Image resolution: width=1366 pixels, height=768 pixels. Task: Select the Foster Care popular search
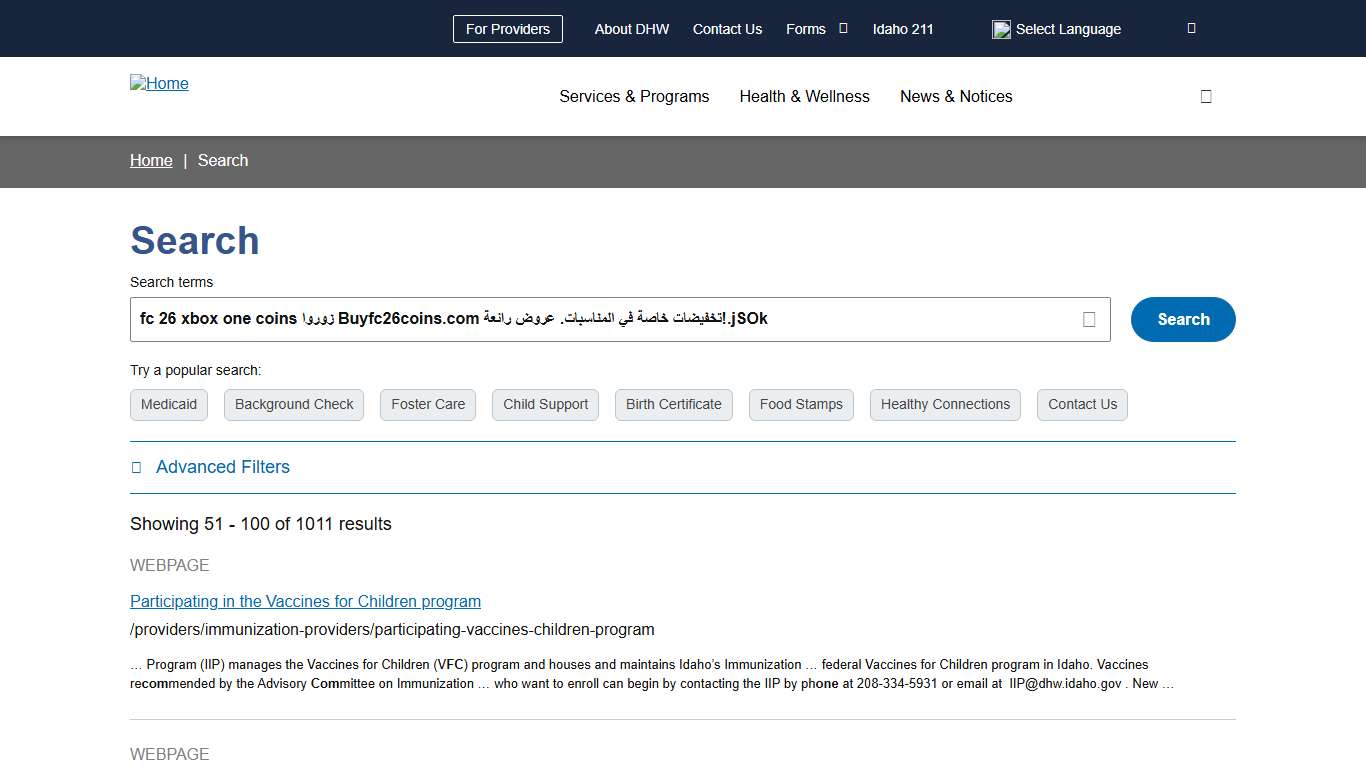(x=428, y=405)
